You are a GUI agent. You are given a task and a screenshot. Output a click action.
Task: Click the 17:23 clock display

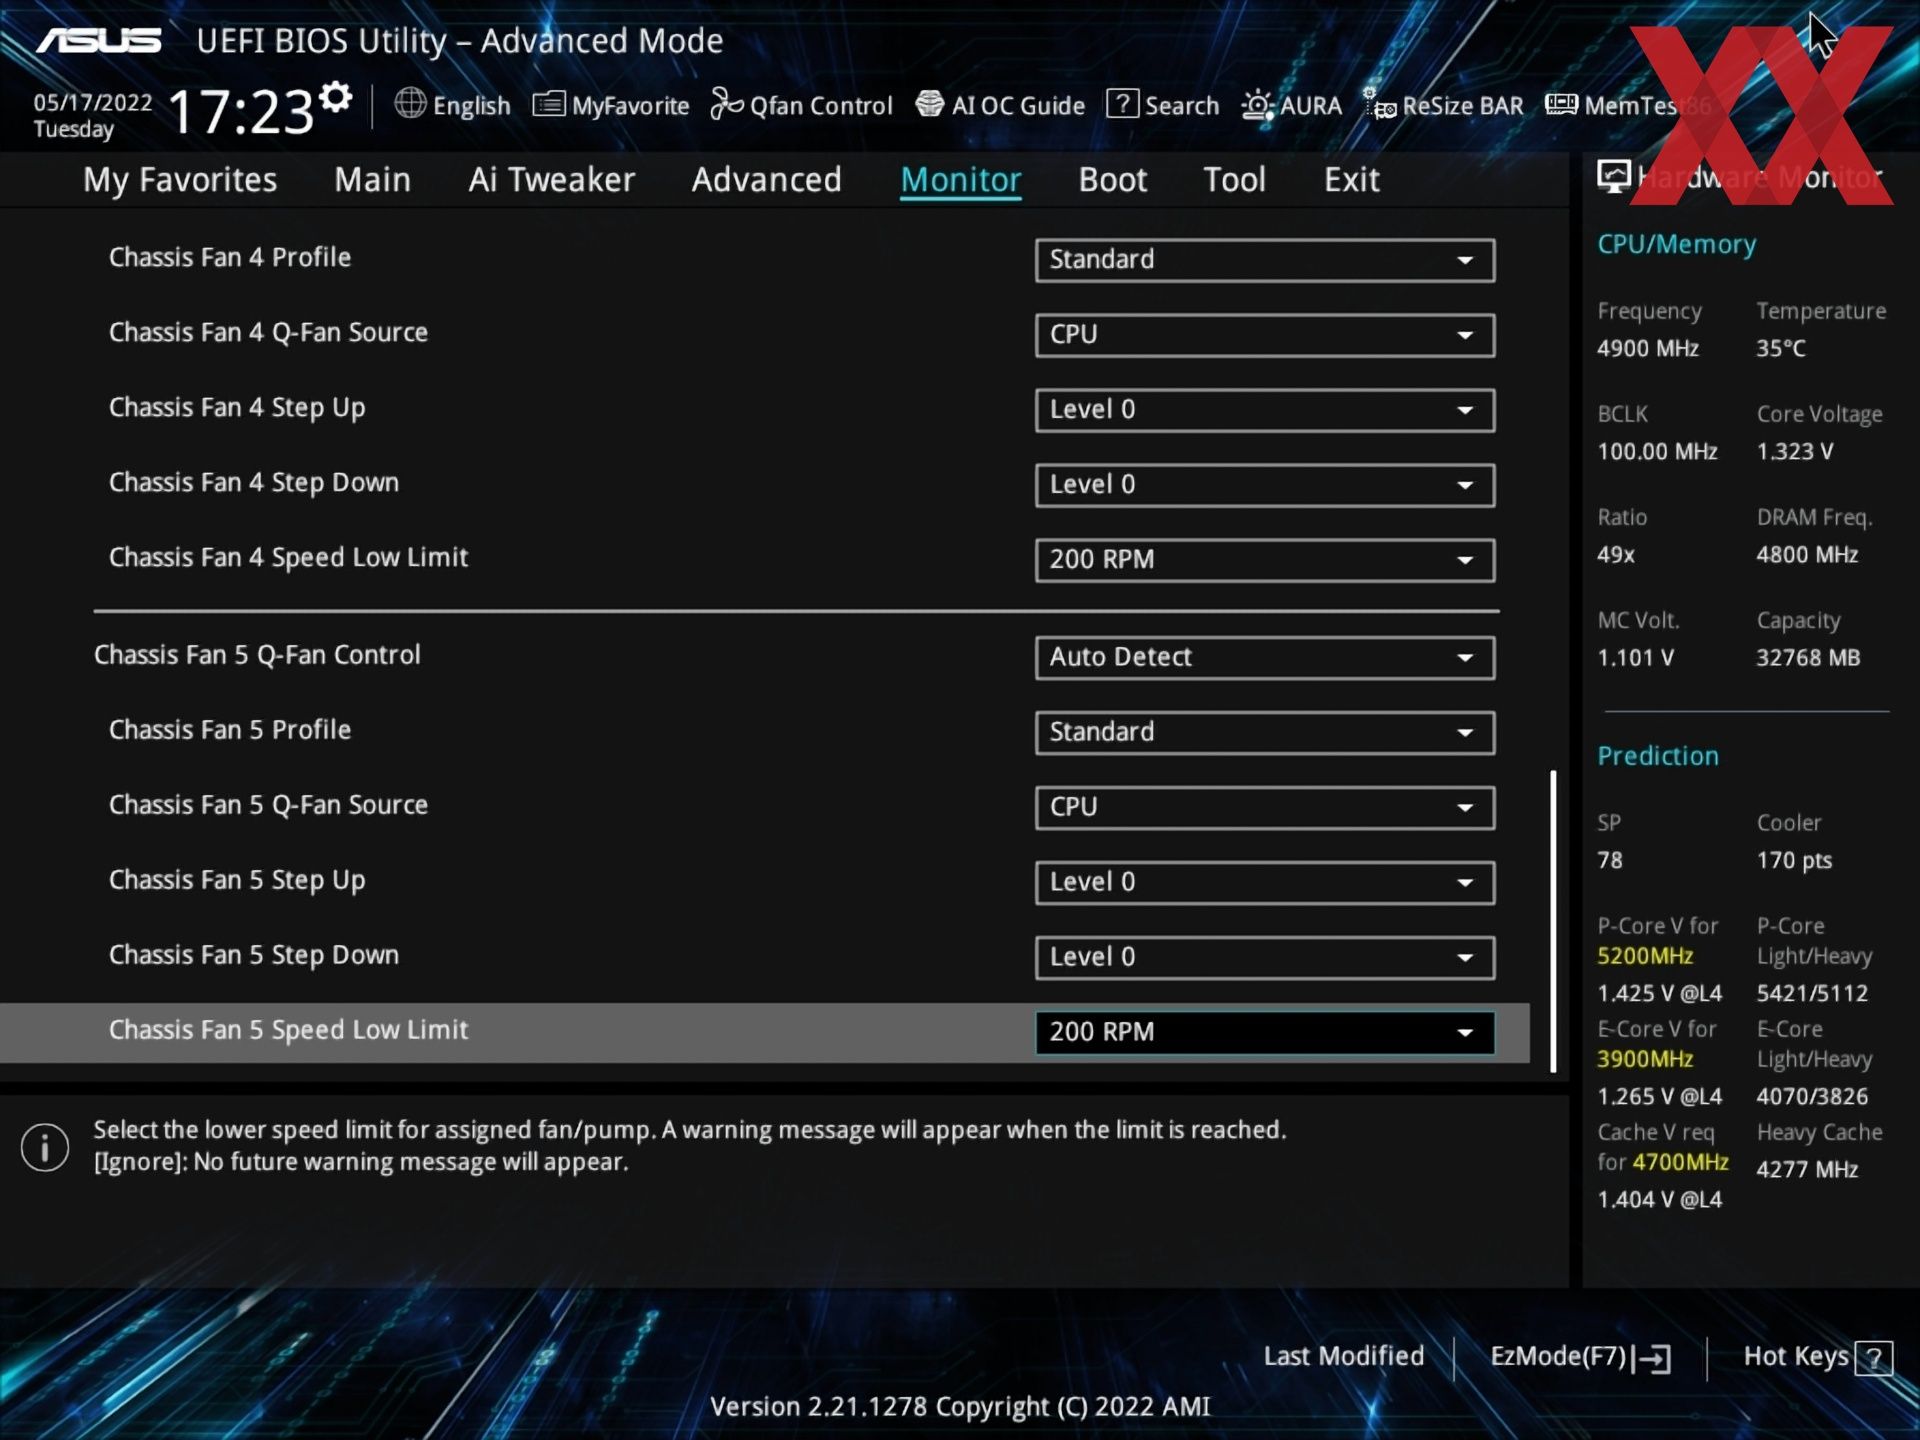[241, 110]
